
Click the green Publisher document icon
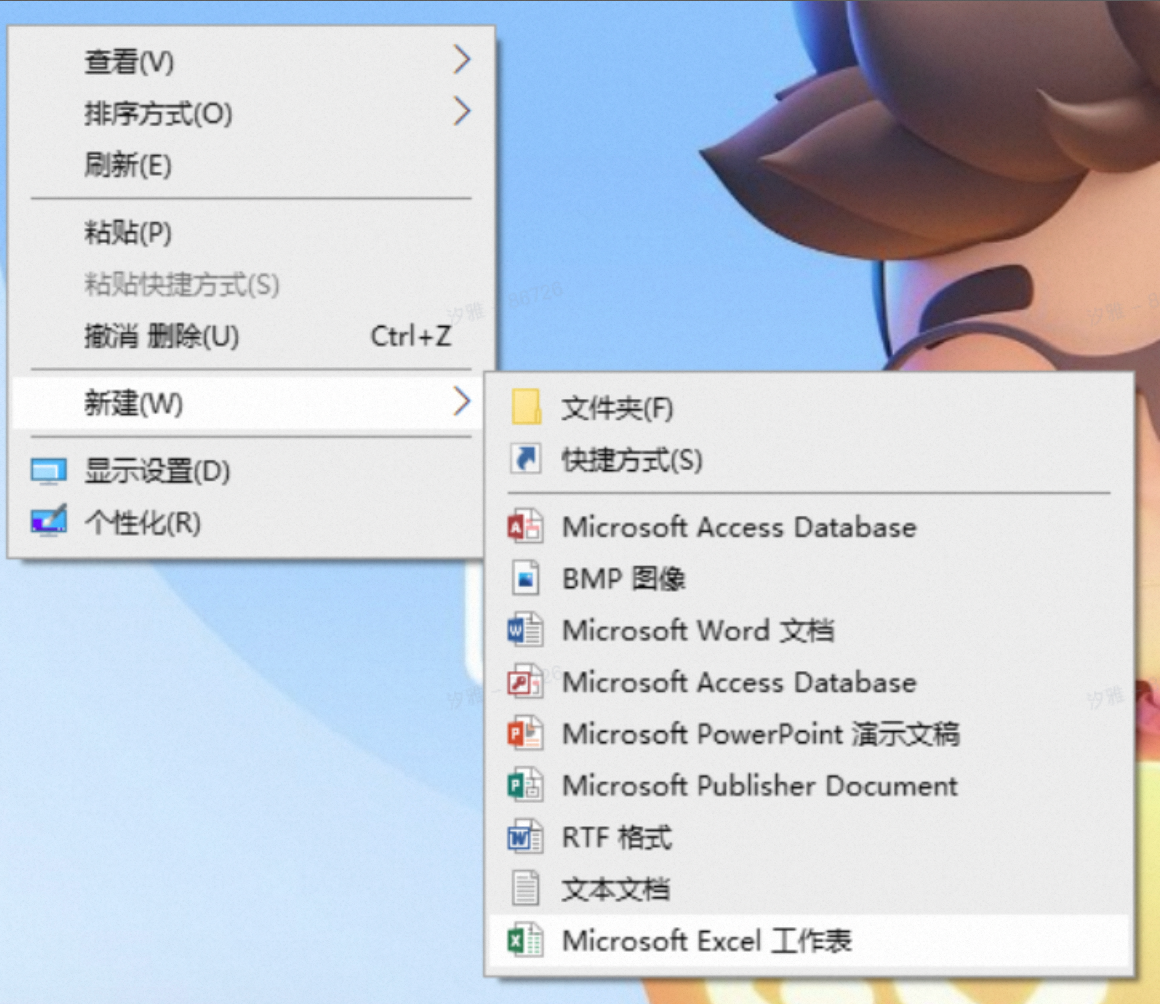525,785
